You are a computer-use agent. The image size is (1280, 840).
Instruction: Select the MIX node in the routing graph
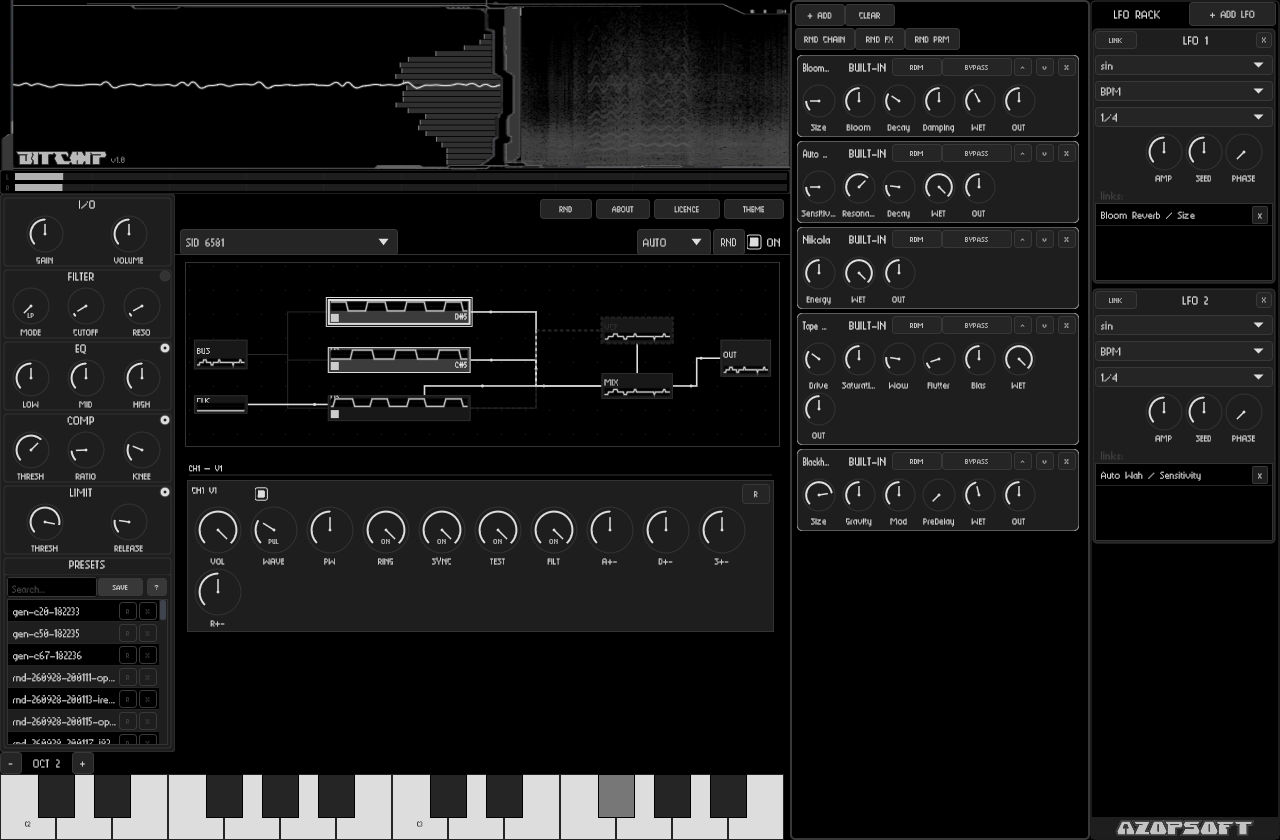[x=637, y=386]
